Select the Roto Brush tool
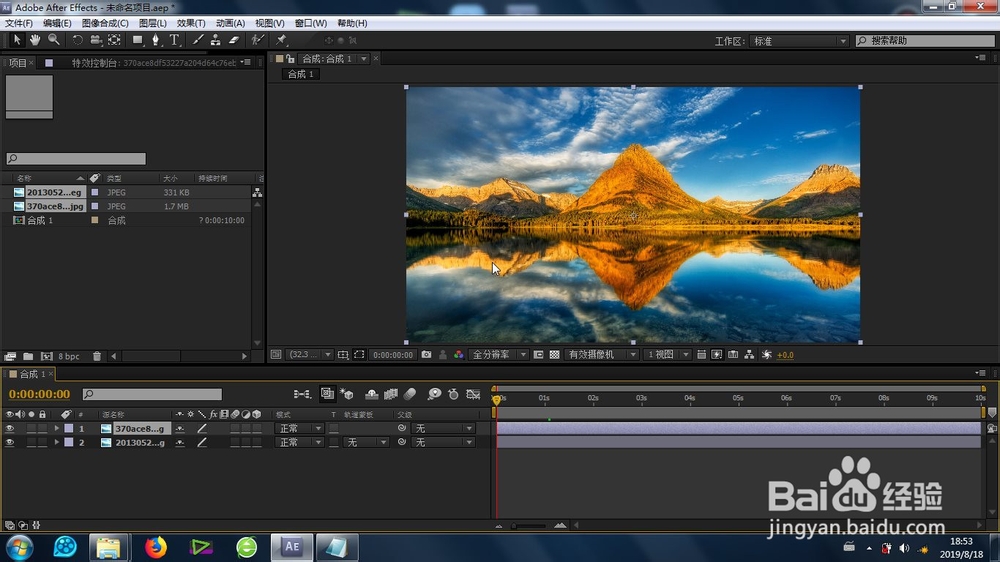1000x562 pixels. click(257, 40)
